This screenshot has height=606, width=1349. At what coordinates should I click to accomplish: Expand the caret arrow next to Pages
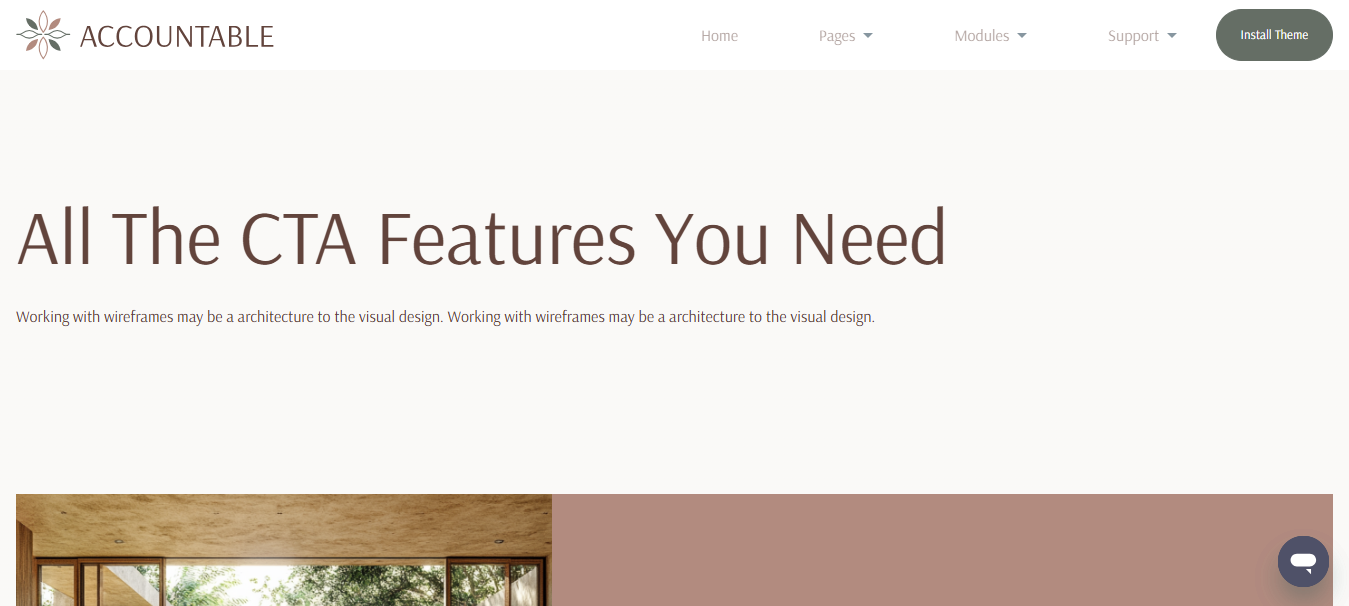pos(868,36)
